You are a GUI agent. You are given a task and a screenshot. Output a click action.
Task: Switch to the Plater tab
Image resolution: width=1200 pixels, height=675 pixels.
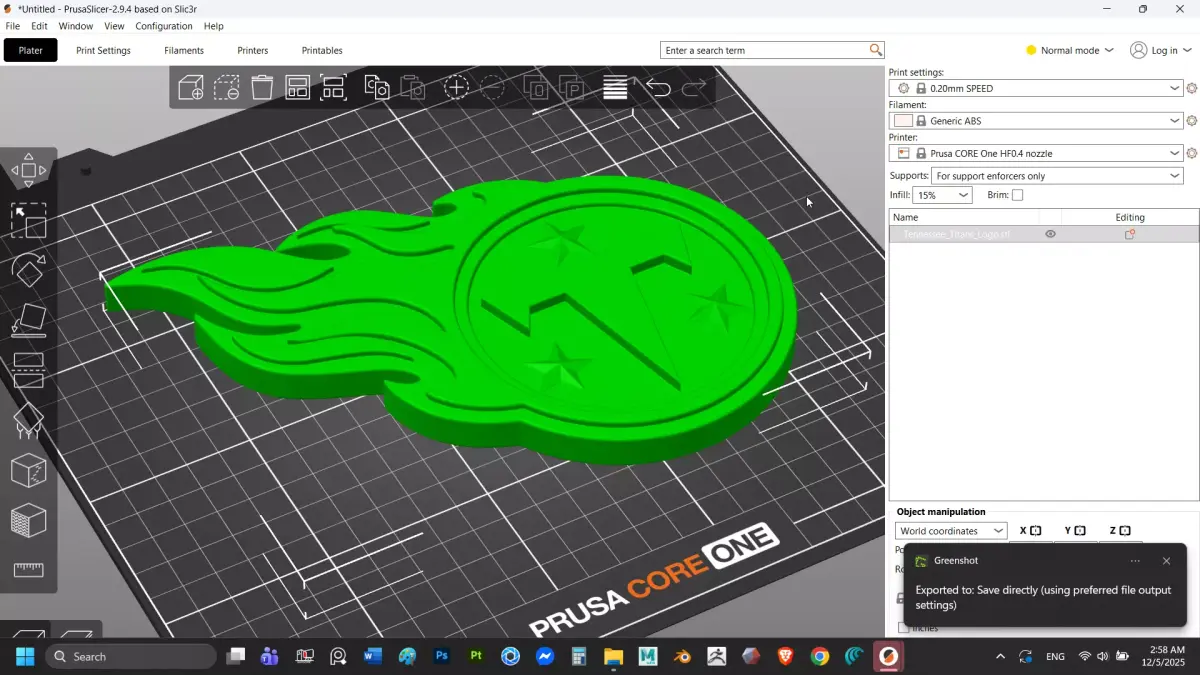point(31,50)
